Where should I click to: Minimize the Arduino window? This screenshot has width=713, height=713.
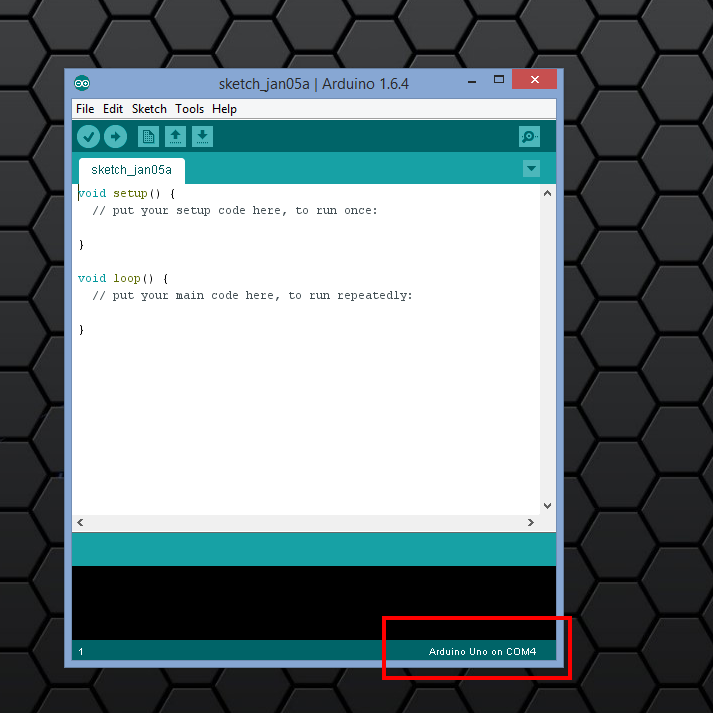(x=472, y=81)
